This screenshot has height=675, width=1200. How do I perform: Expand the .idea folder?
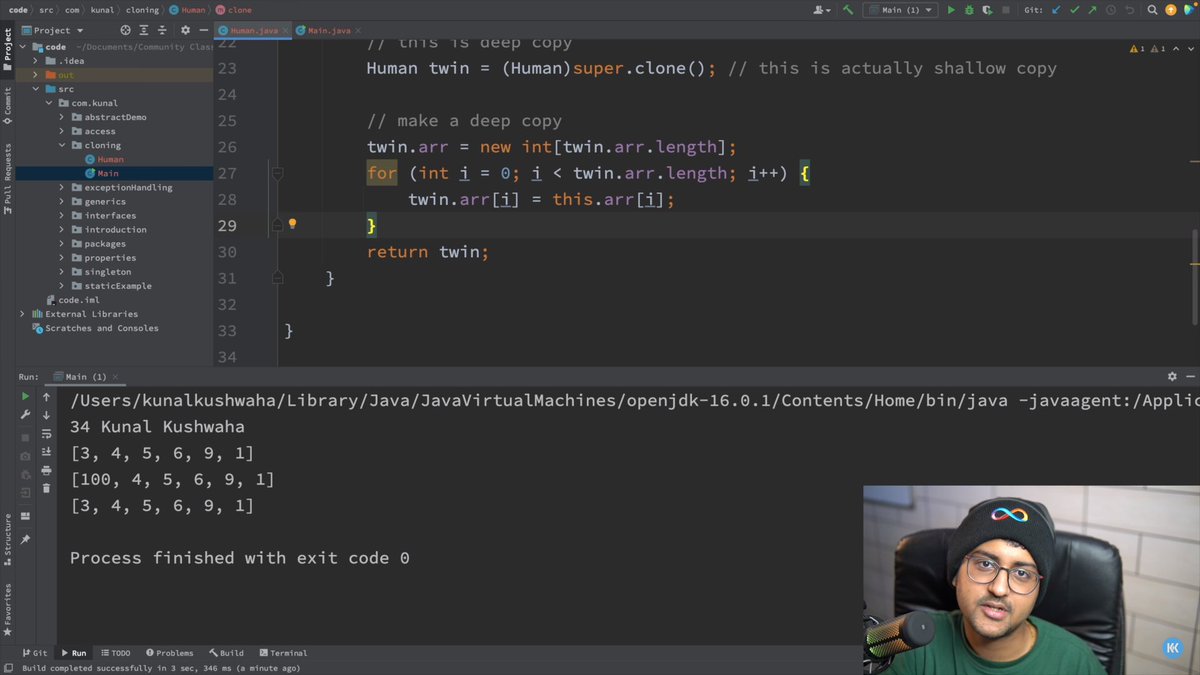click(x=36, y=61)
